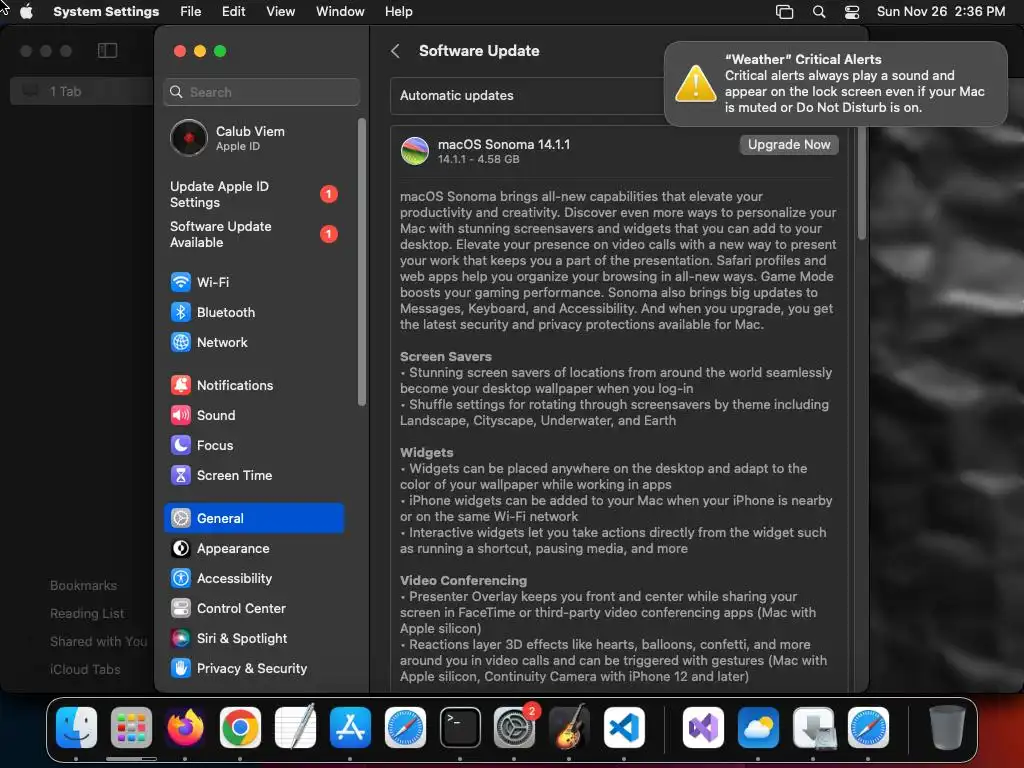This screenshot has height=768, width=1024.
Task: Open Terminal from the Dock
Action: [x=460, y=728]
